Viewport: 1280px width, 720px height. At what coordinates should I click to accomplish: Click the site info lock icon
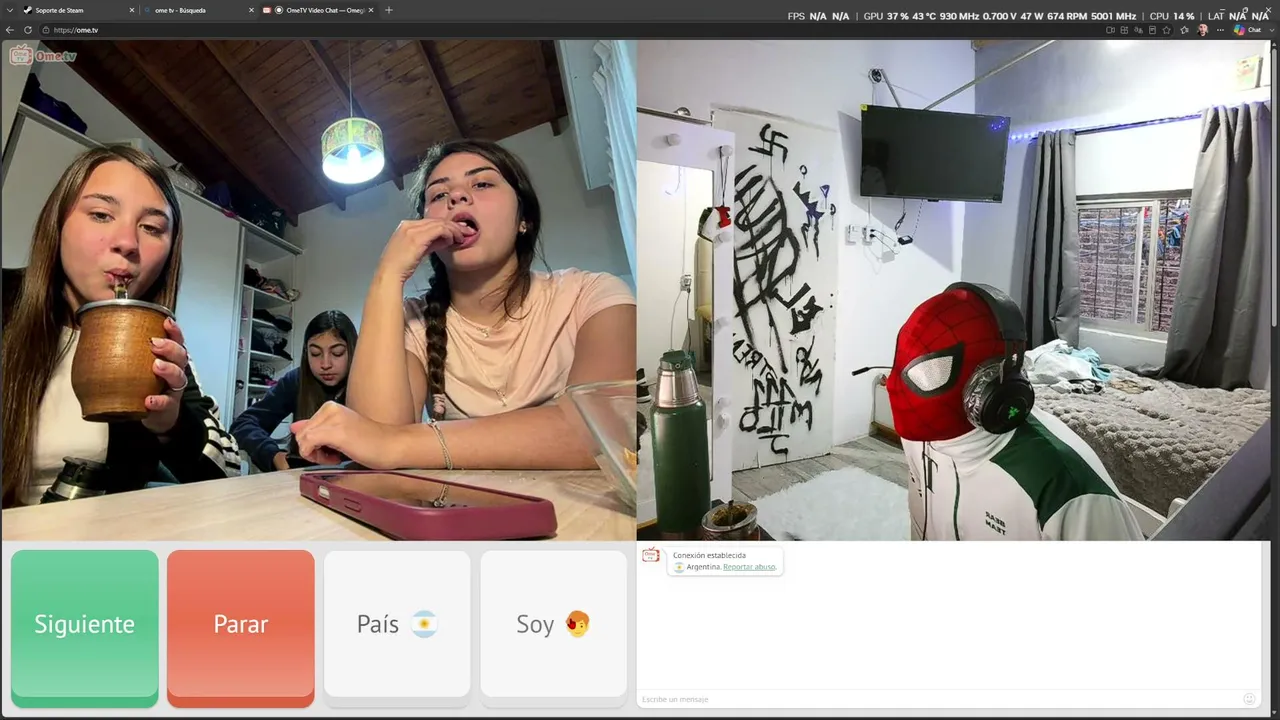(x=46, y=30)
